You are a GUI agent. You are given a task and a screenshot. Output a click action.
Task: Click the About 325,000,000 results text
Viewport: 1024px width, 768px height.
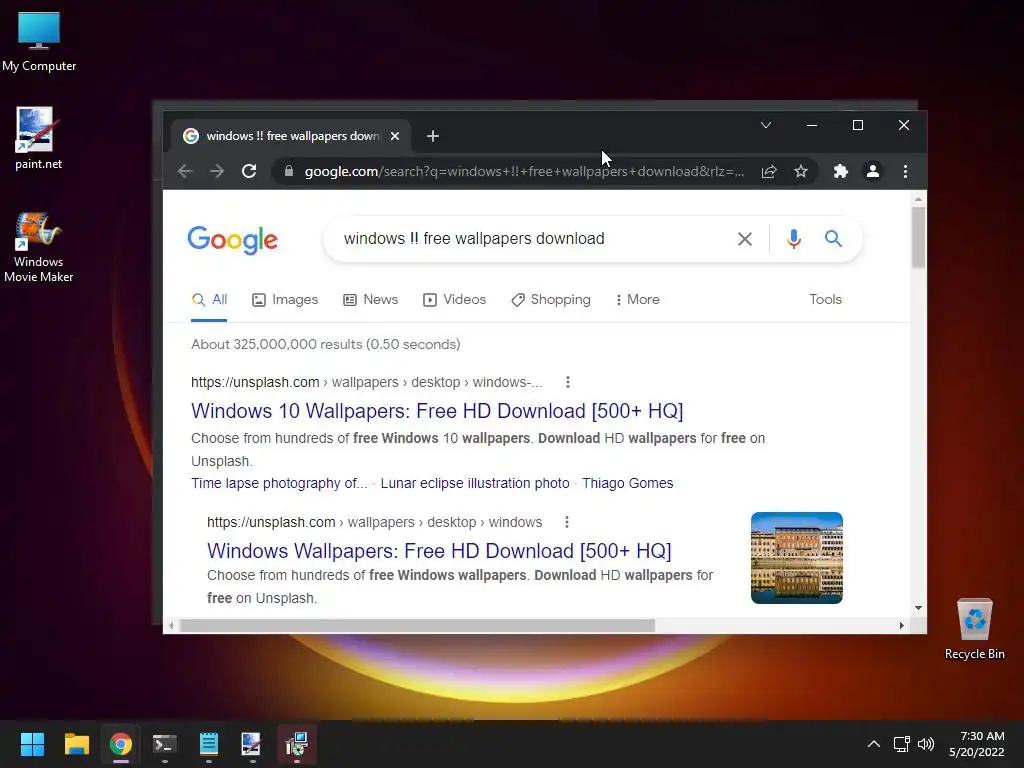tap(325, 344)
